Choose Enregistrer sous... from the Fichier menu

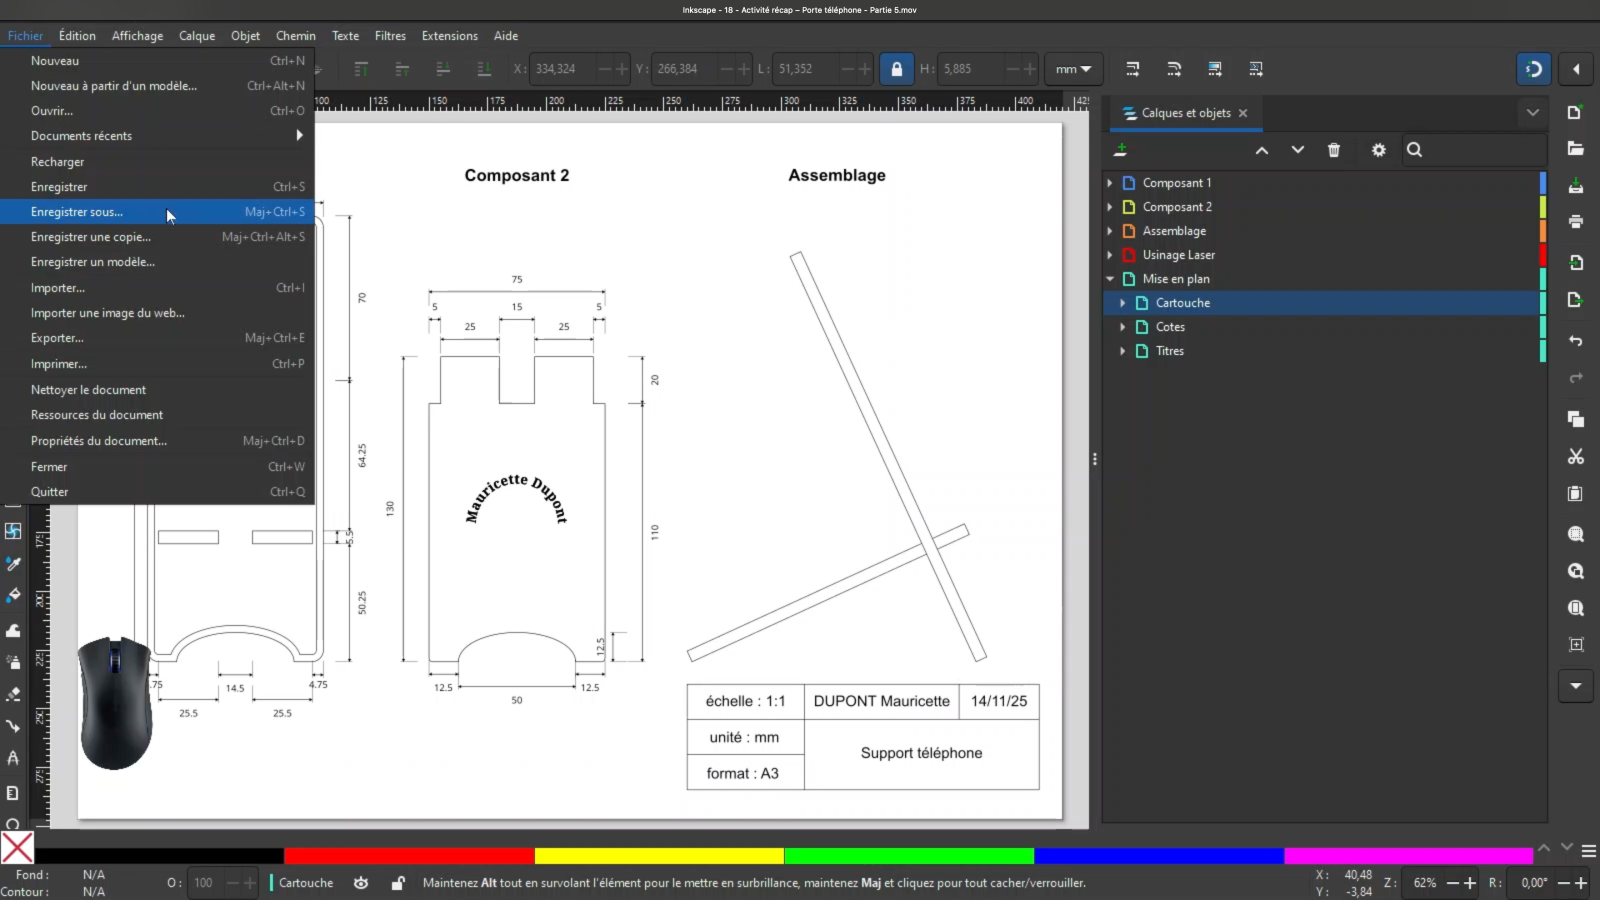point(77,212)
